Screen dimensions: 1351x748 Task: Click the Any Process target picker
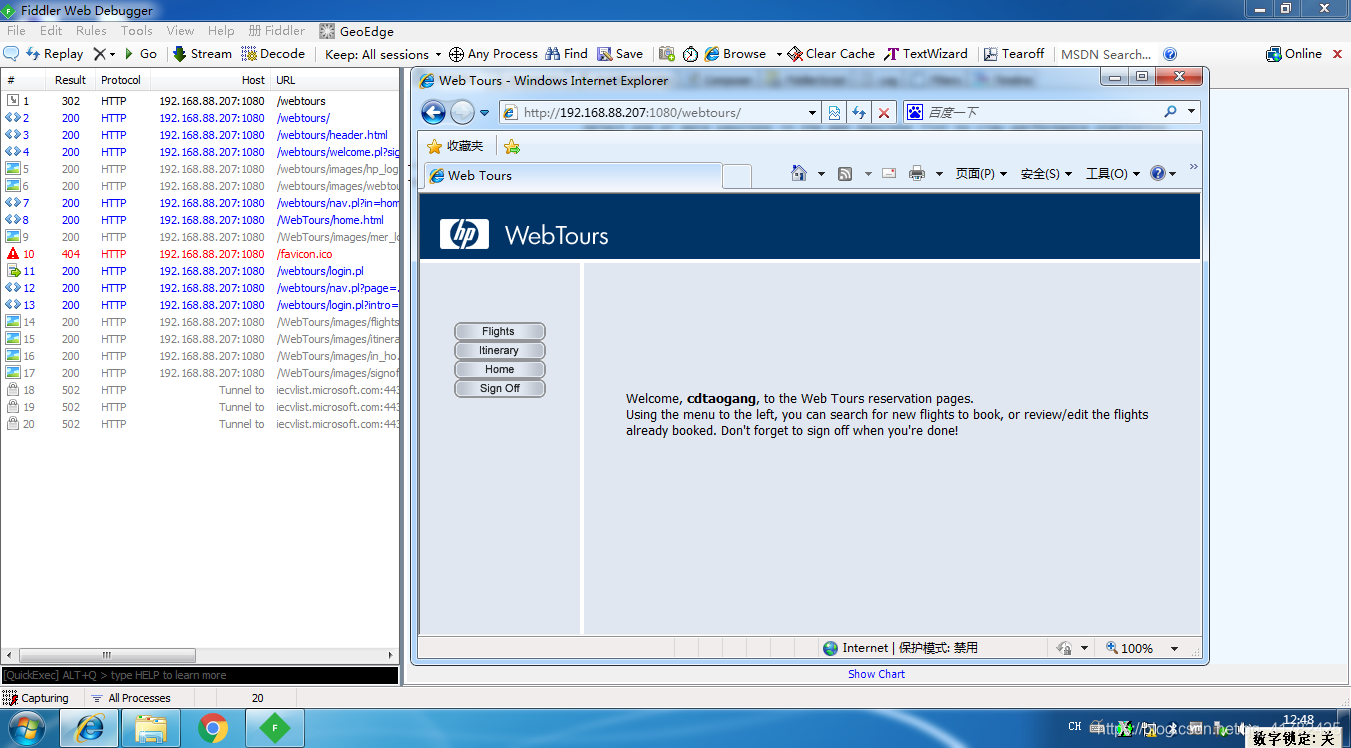click(493, 54)
